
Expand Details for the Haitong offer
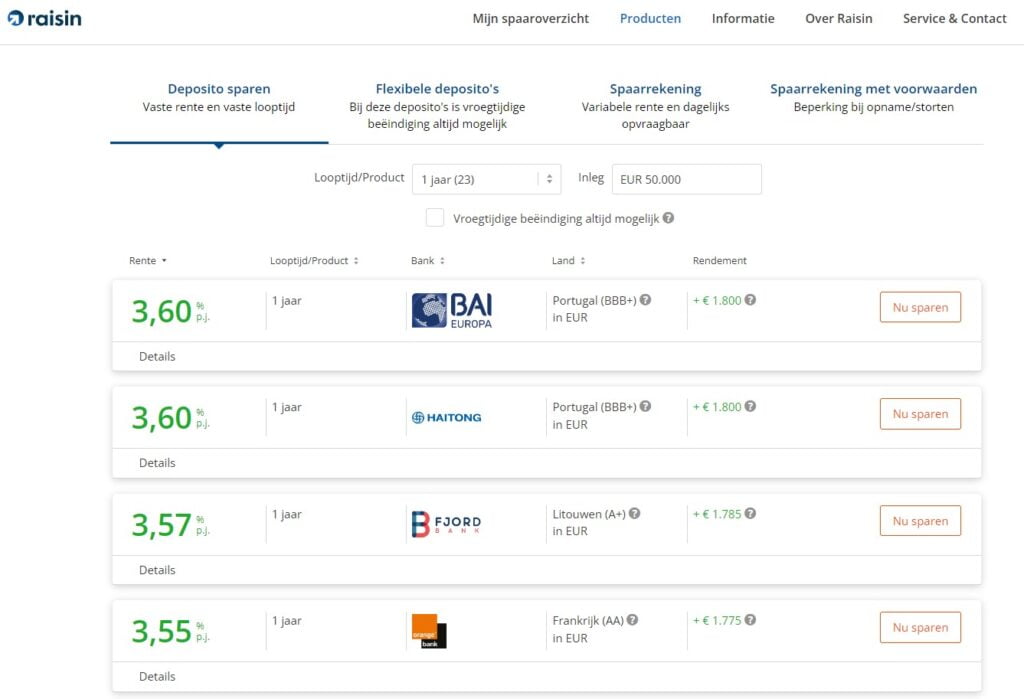pyautogui.click(x=157, y=463)
